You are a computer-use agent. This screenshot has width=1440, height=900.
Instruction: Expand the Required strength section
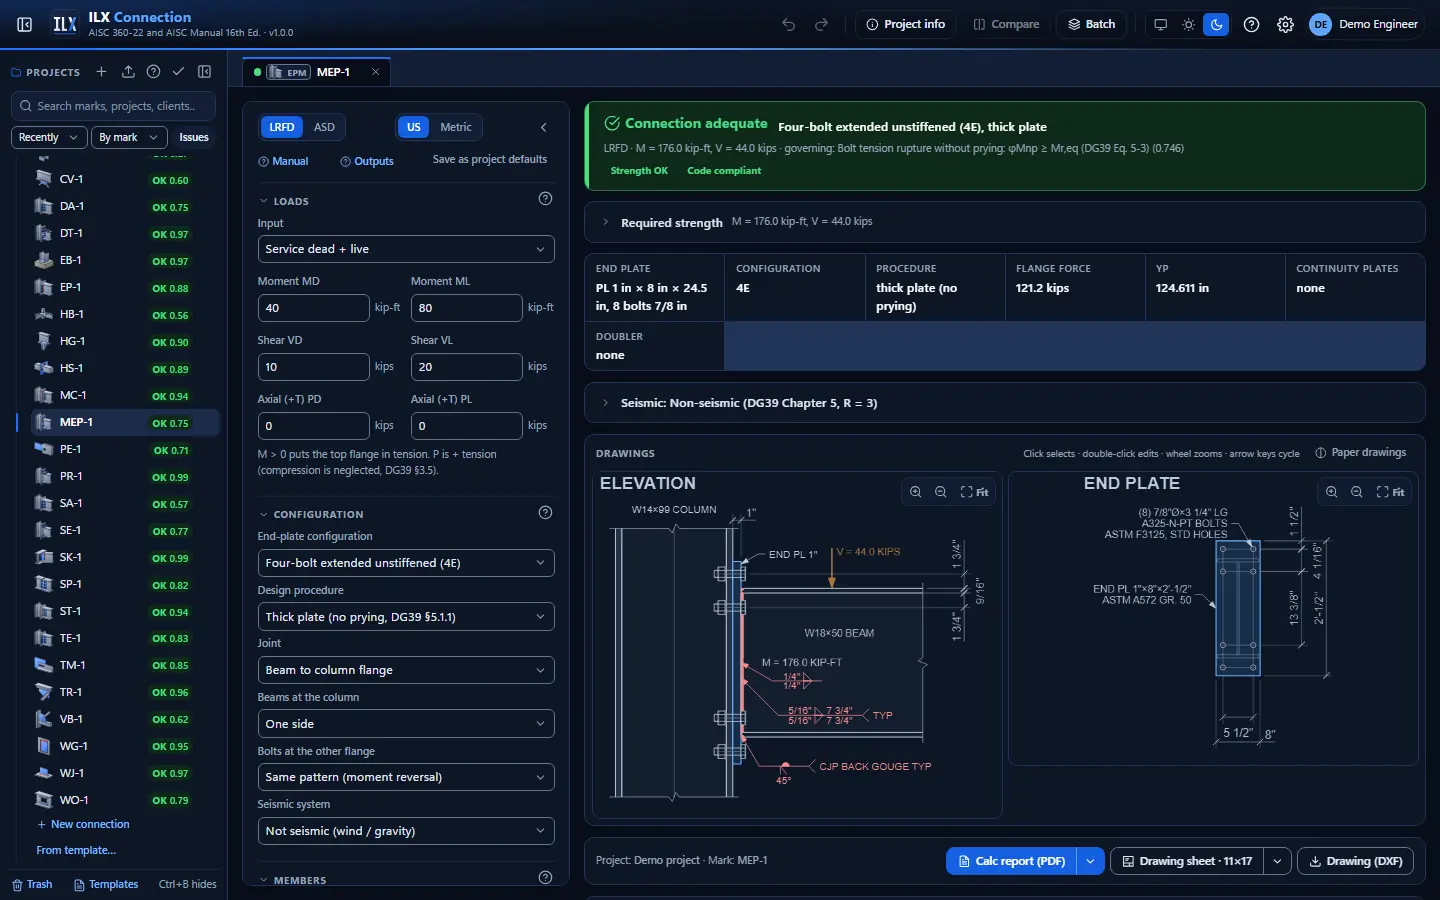(x=1004, y=222)
